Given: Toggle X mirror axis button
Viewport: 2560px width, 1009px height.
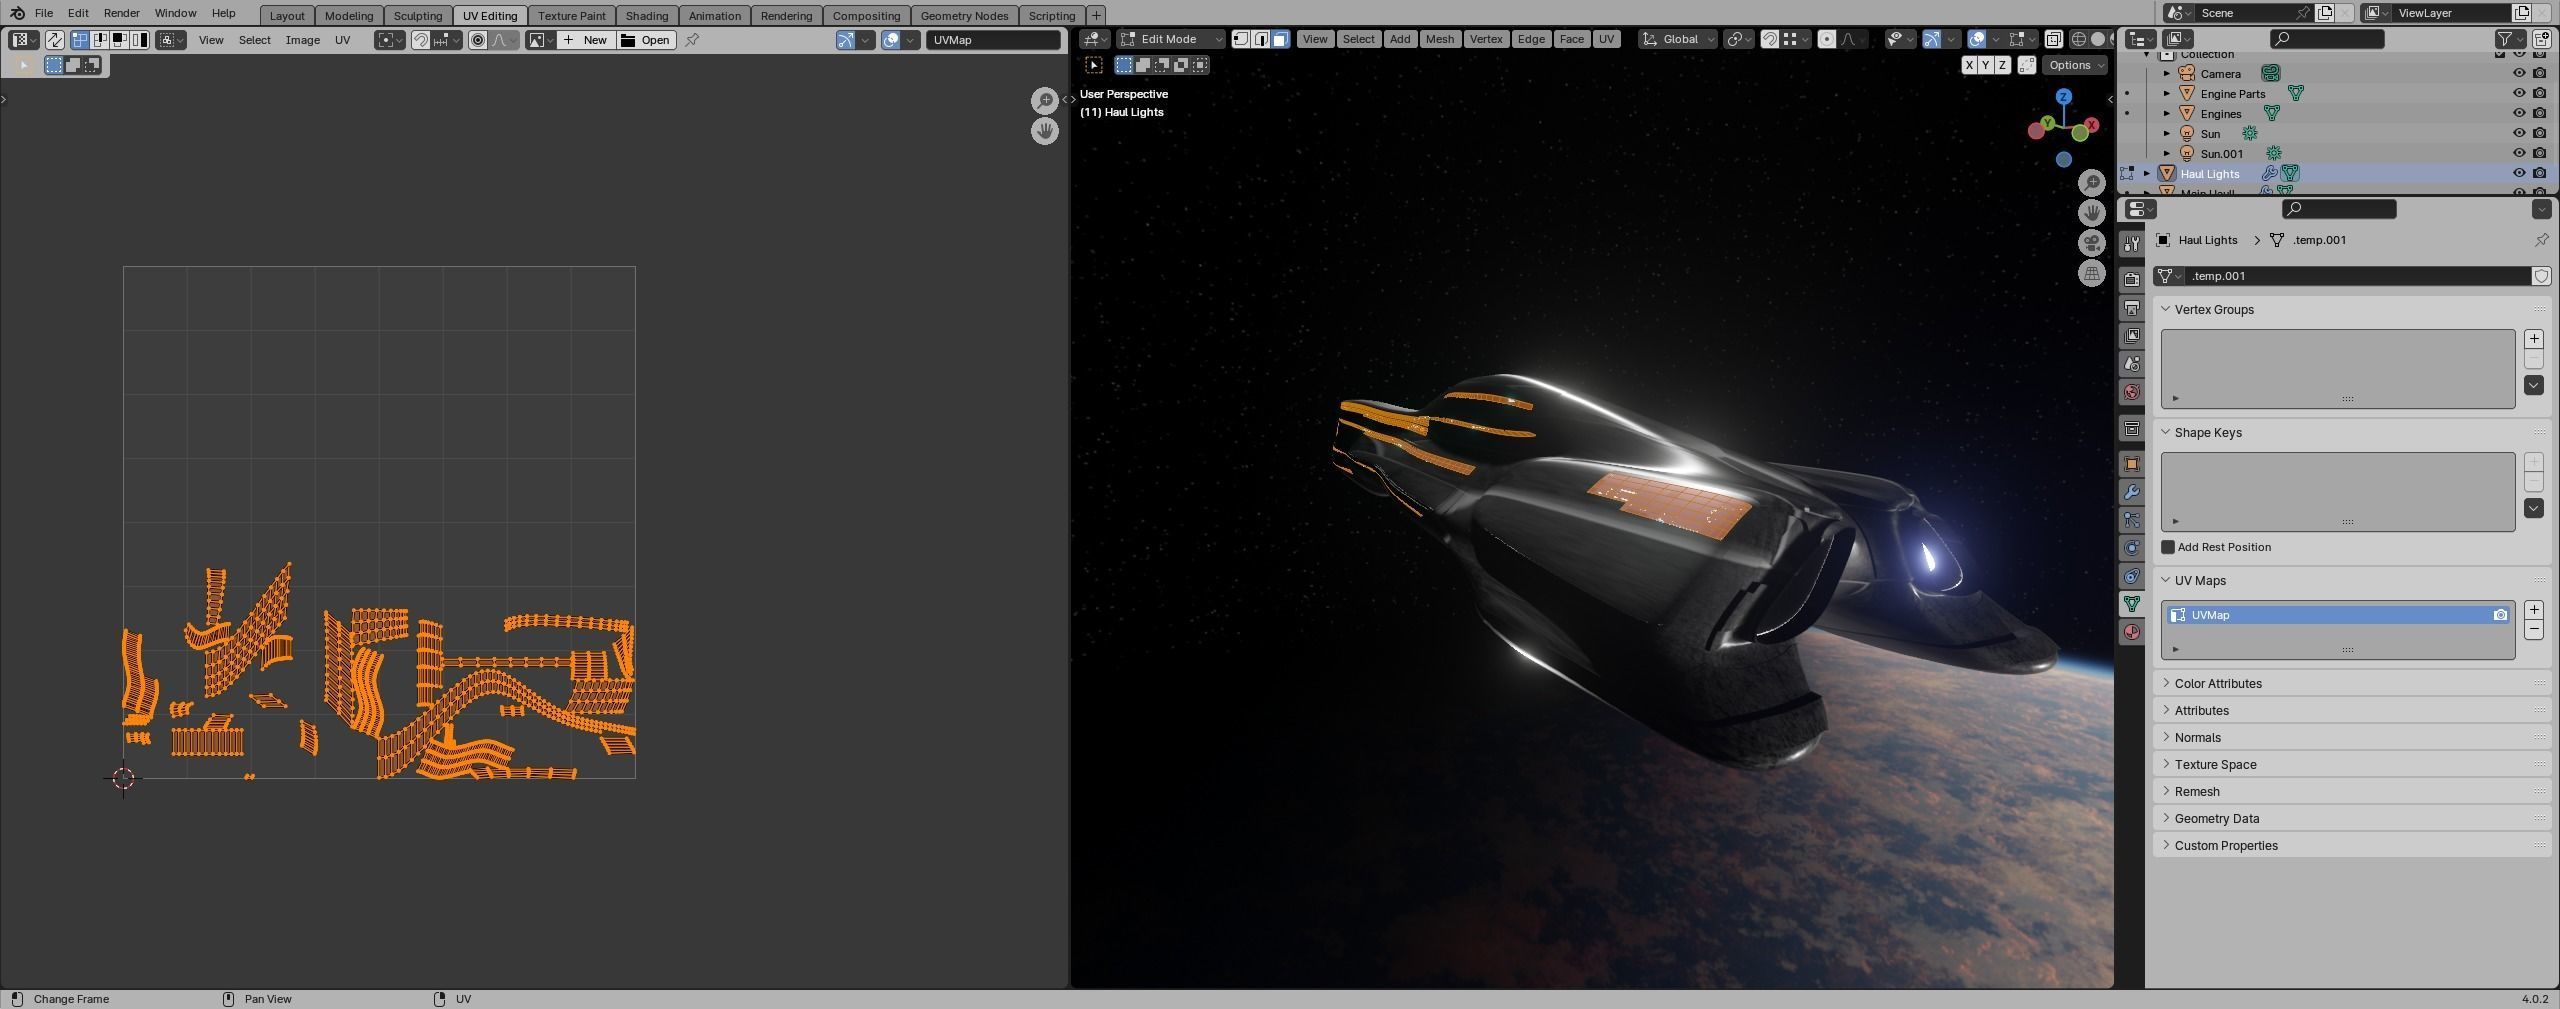Looking at the screenshot, I should [1969, 65].
